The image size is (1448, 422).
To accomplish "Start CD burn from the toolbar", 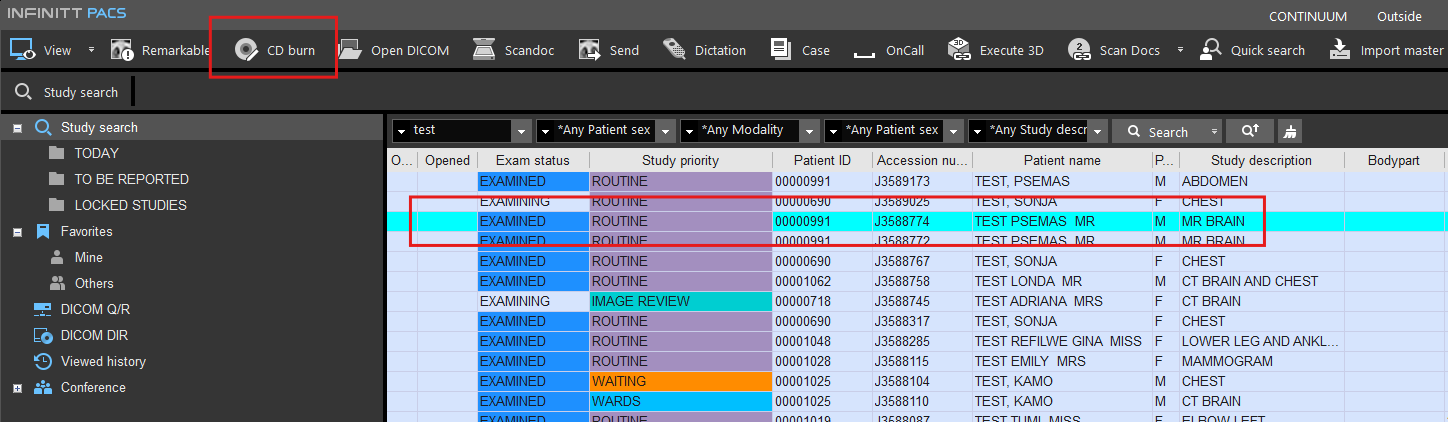I will point(274,50).
